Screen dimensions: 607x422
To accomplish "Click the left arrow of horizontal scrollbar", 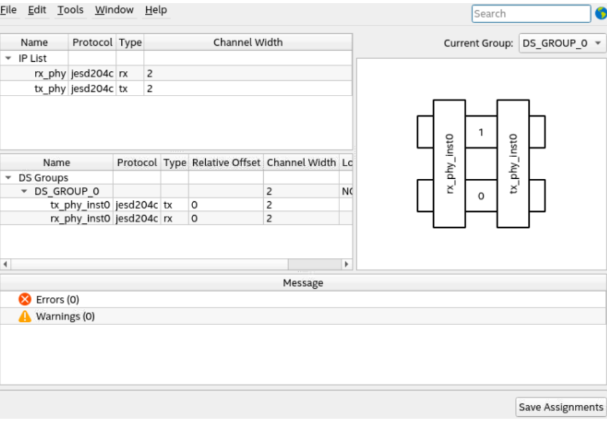I will coord(6,264).
